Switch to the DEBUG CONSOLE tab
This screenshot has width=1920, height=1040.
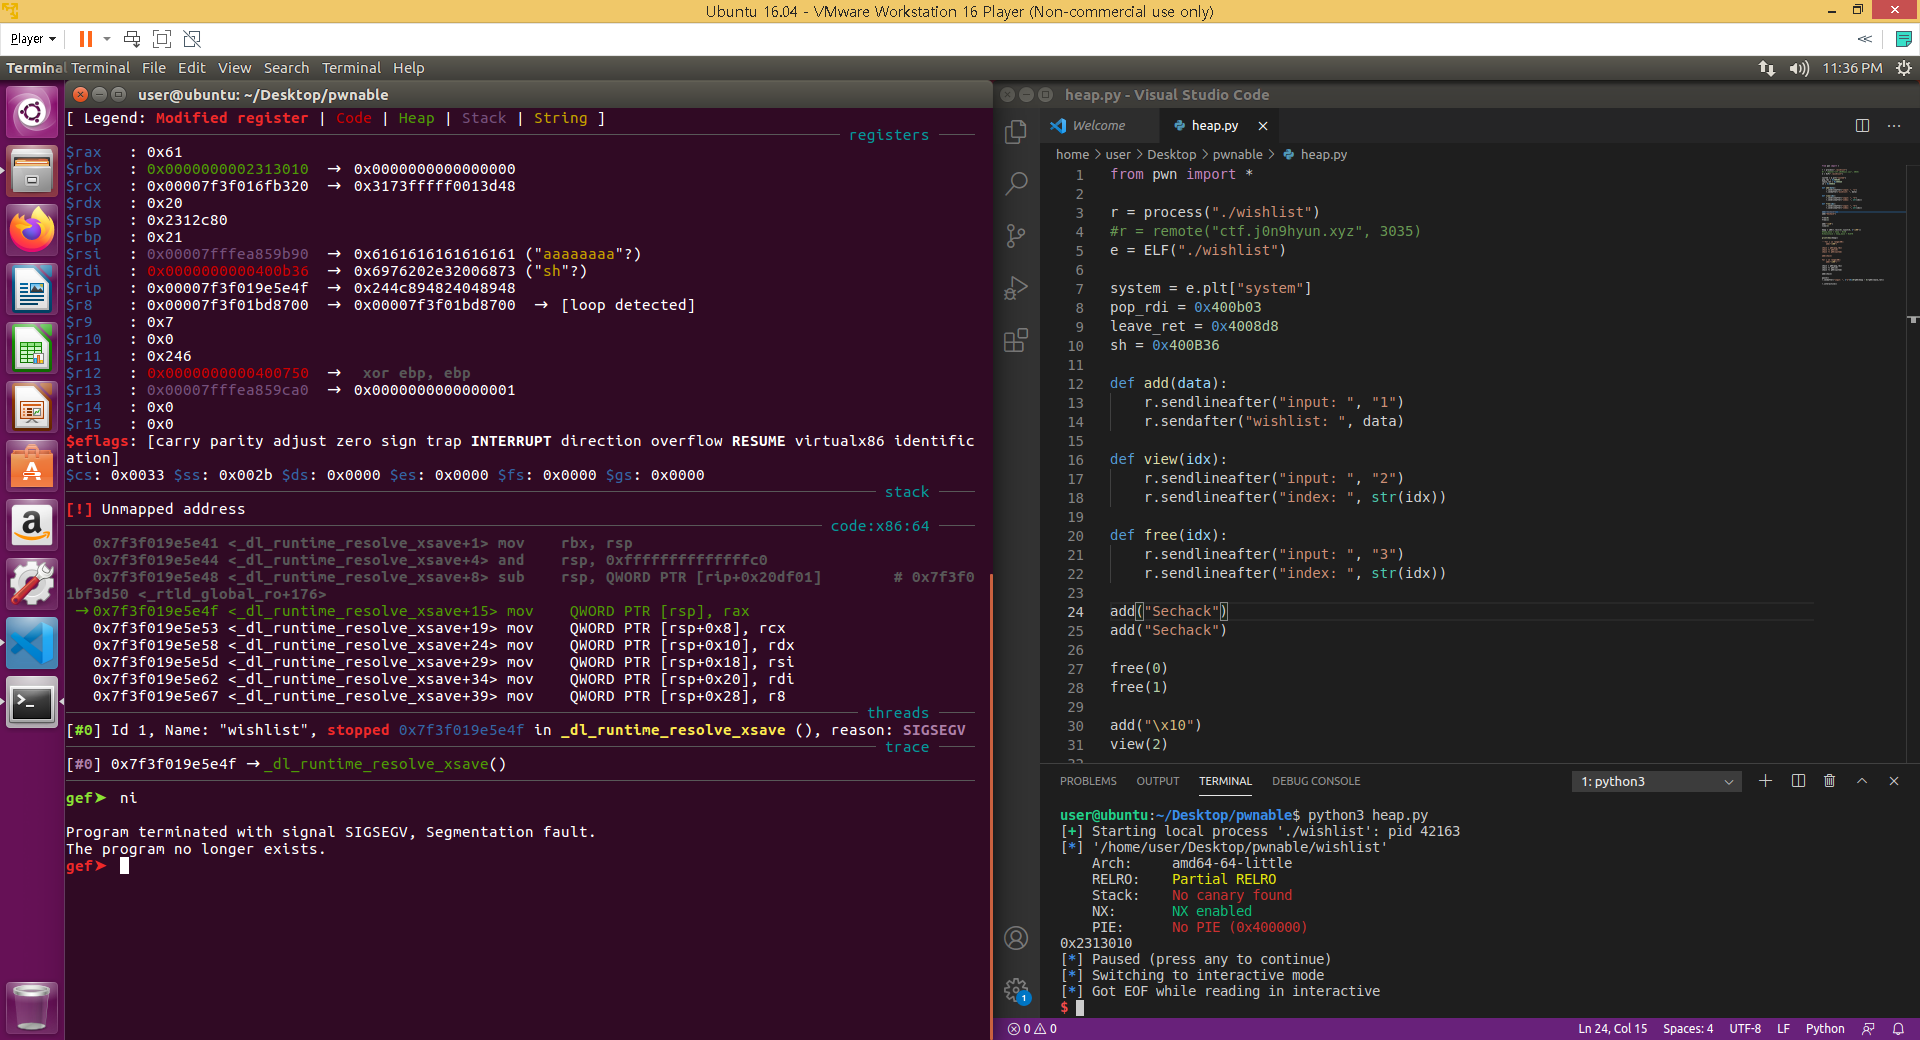pos(1316,781)
